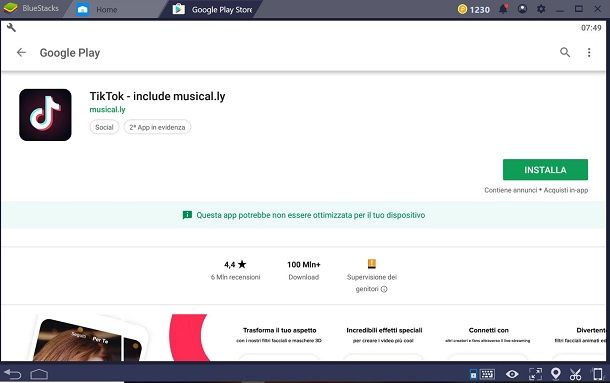This screenshot has width=610, height=383.
Task: Open the info icon beside Supervisione dei genitori
Action: pos(384,289)
